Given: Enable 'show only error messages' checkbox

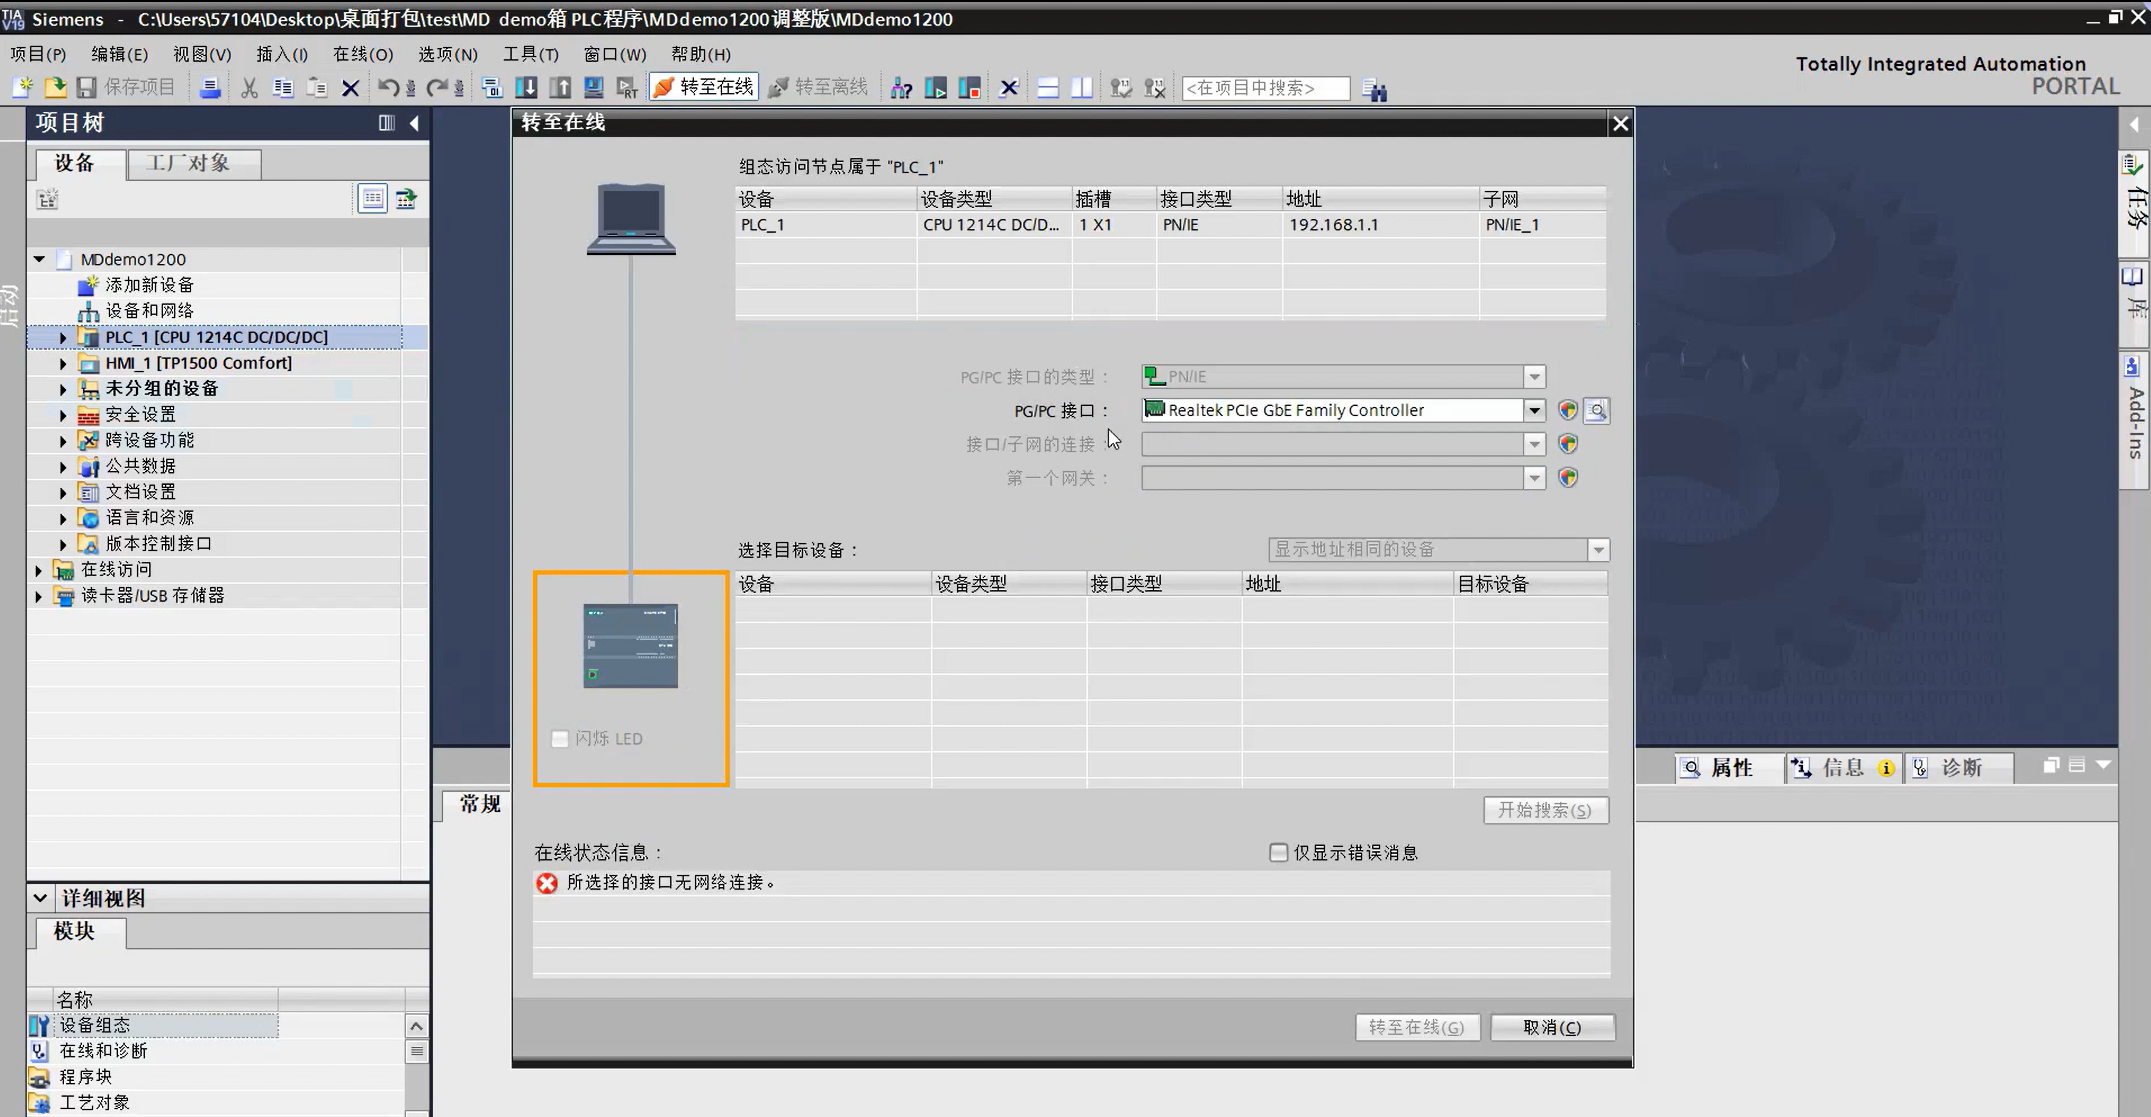Looking at the screenshot, I should [1278, 852].
